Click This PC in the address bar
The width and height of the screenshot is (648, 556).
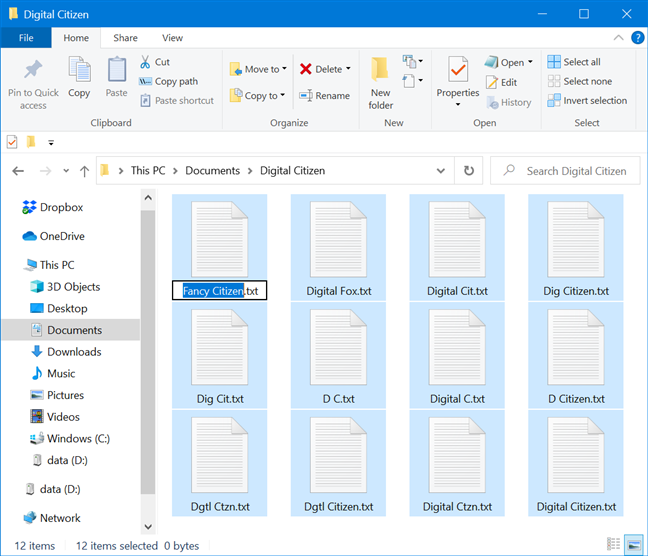click(148, 170)
